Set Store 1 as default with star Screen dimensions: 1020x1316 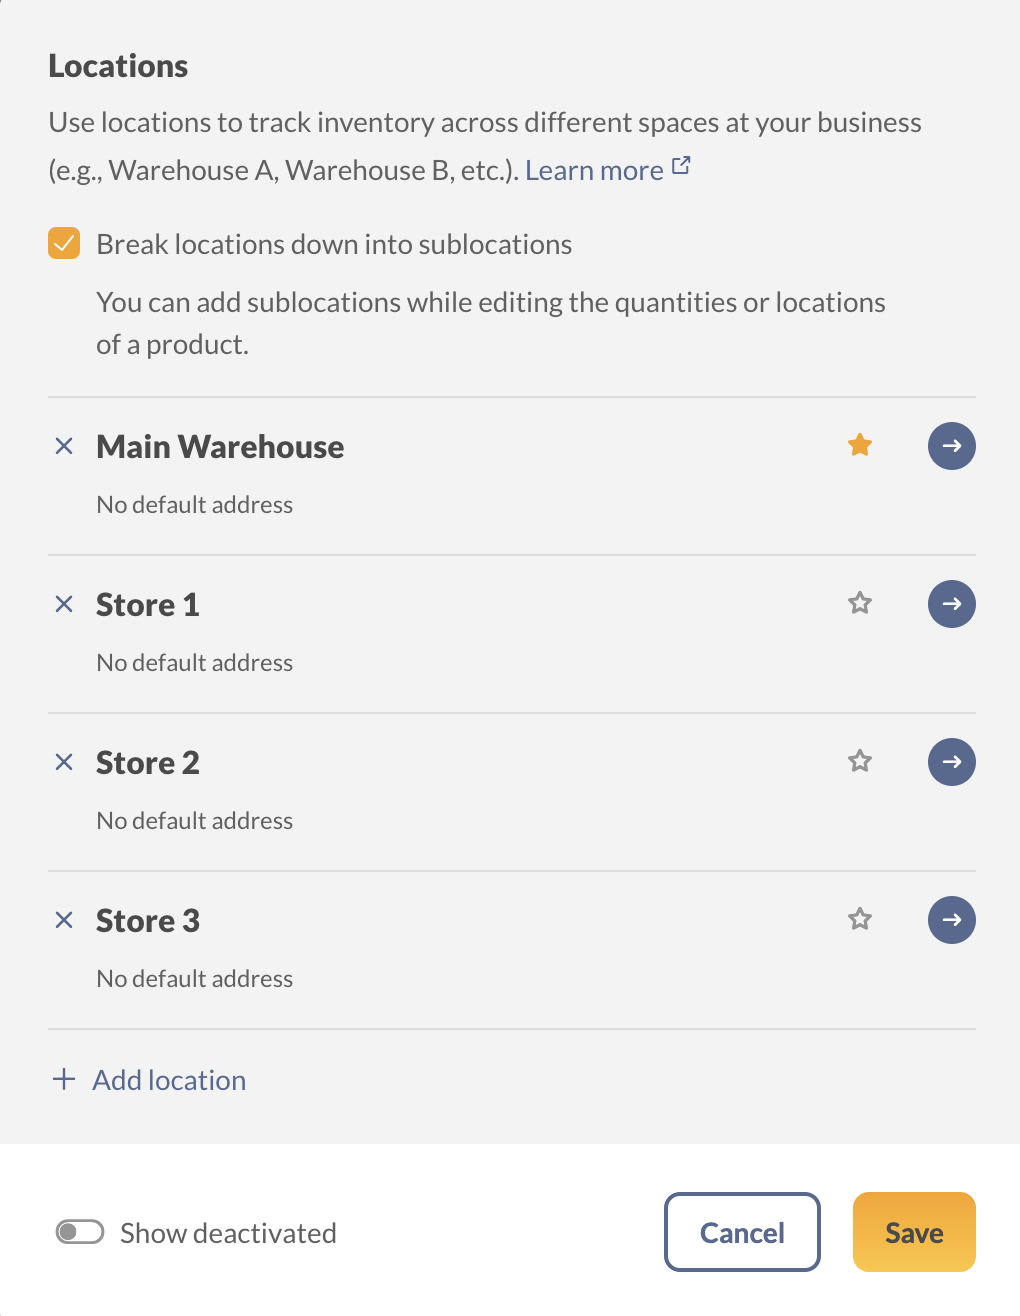click(x=860, y=603)
